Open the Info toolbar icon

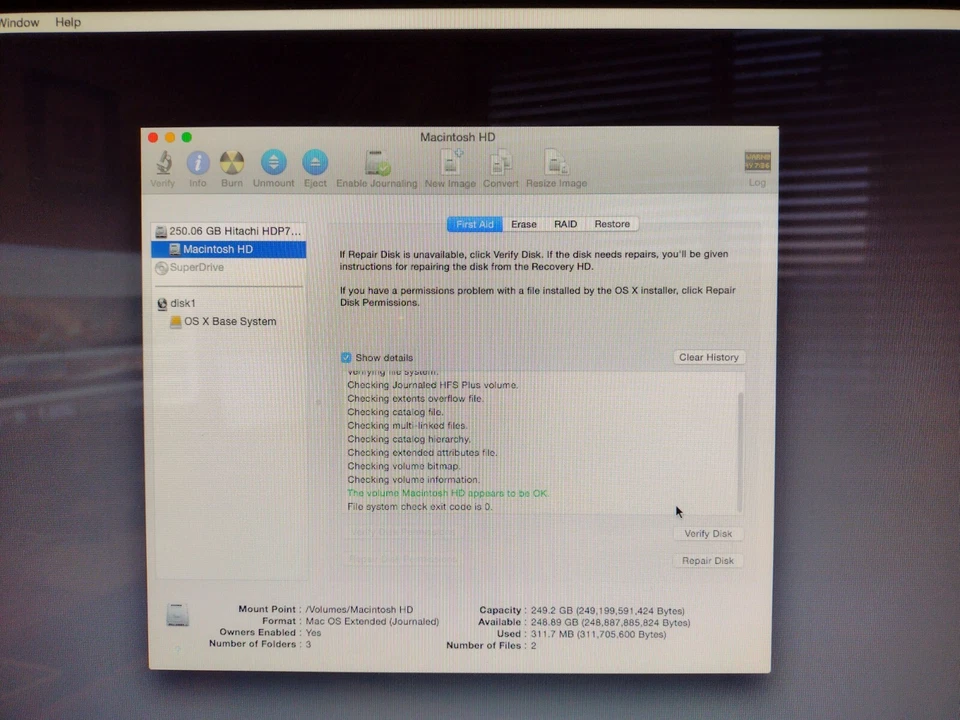[x=197, y=164]
